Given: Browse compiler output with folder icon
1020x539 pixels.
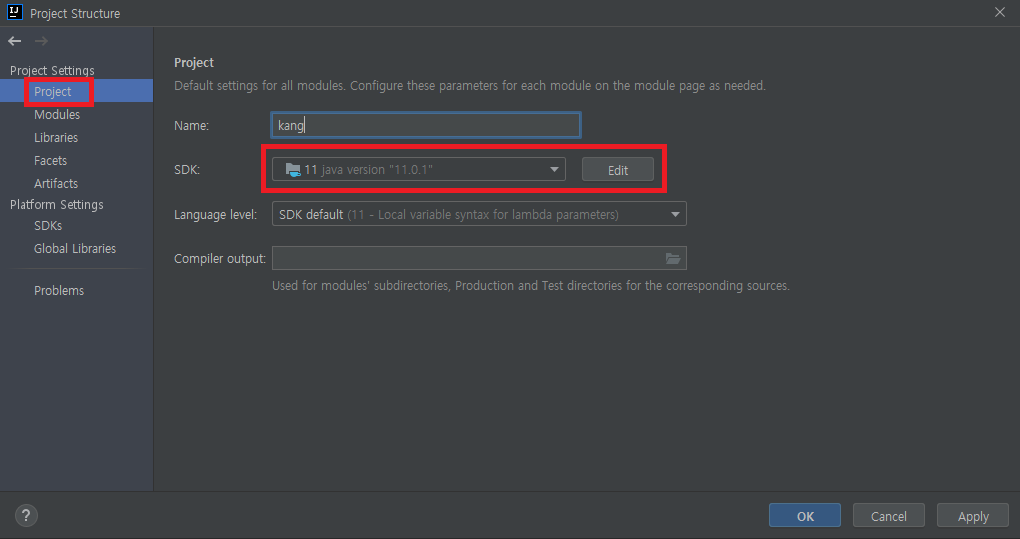Looking at the screenshot, I should (673, 258).
